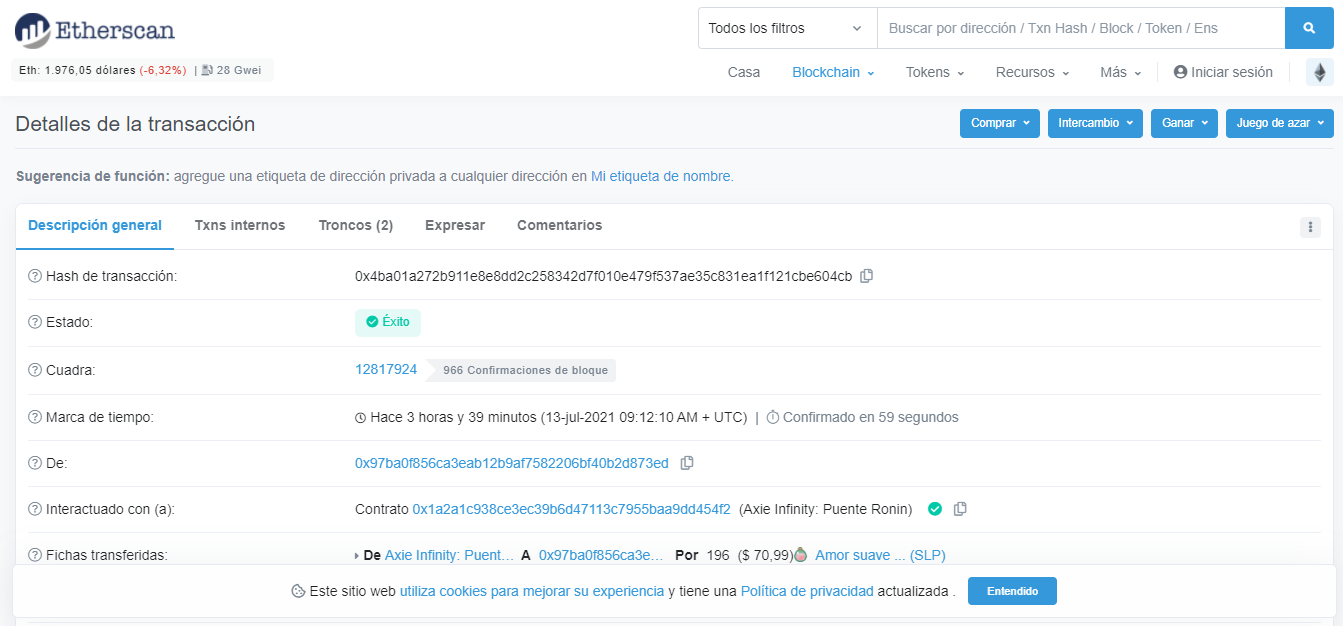Open the Comprar dropdown button

(x=1000, y=123)
